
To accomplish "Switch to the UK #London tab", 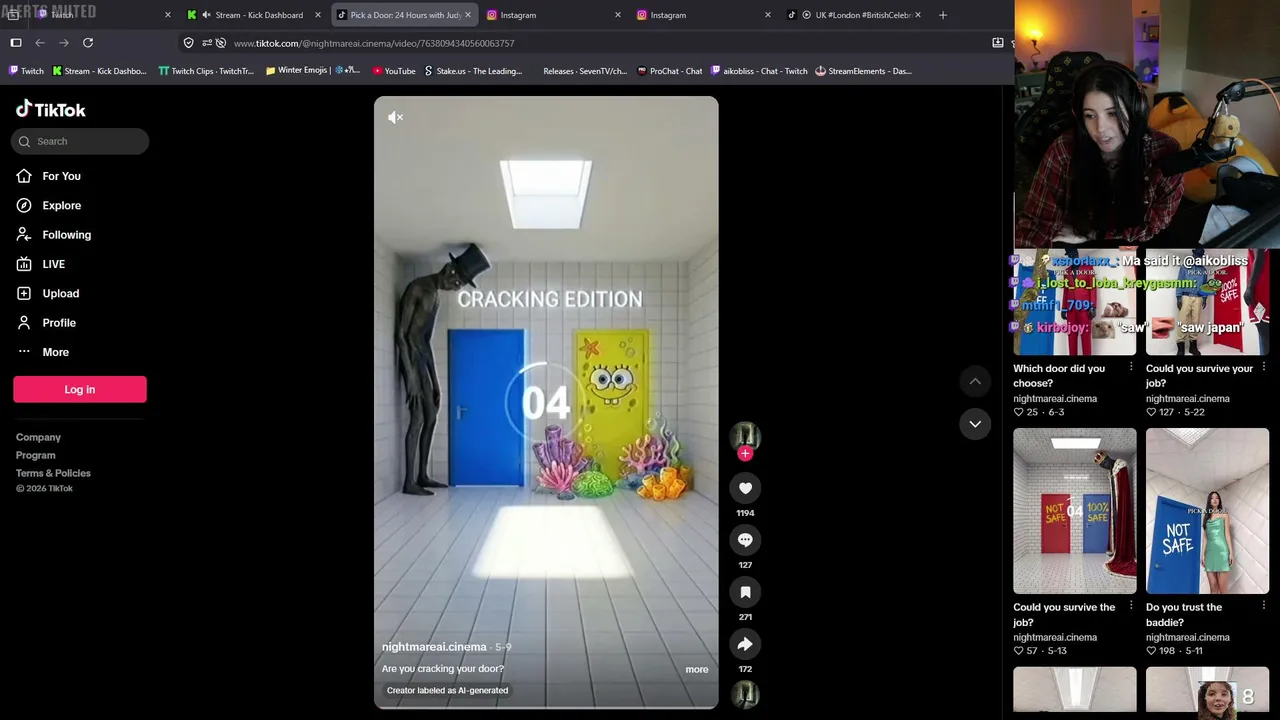I will [x=854, y=15].
